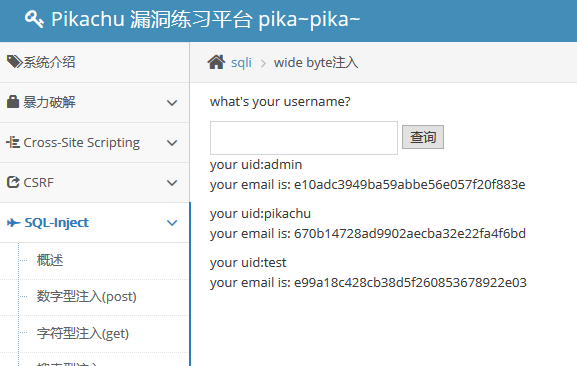Click the SQL-Inject menu label
The image size is (577, 366).
56,223
